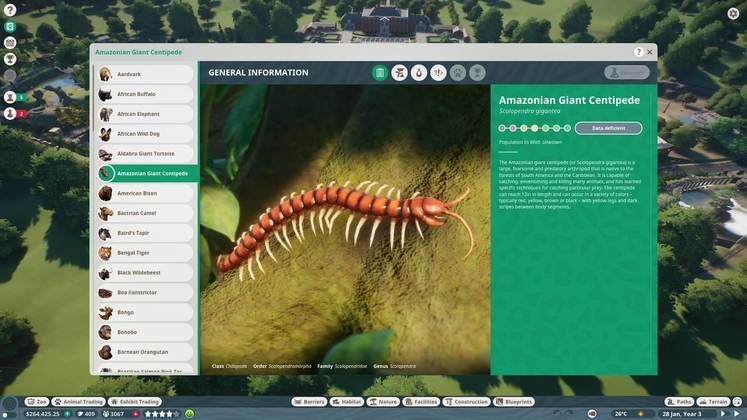Select Bengal Tiger in the animal list
Screen dimensions: 747x420
145,253
